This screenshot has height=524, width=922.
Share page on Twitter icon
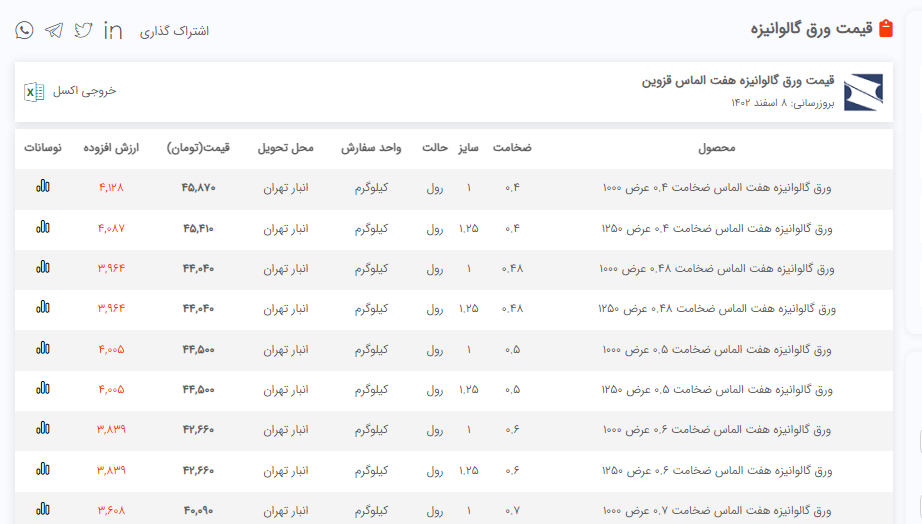(x=83, y=30)
